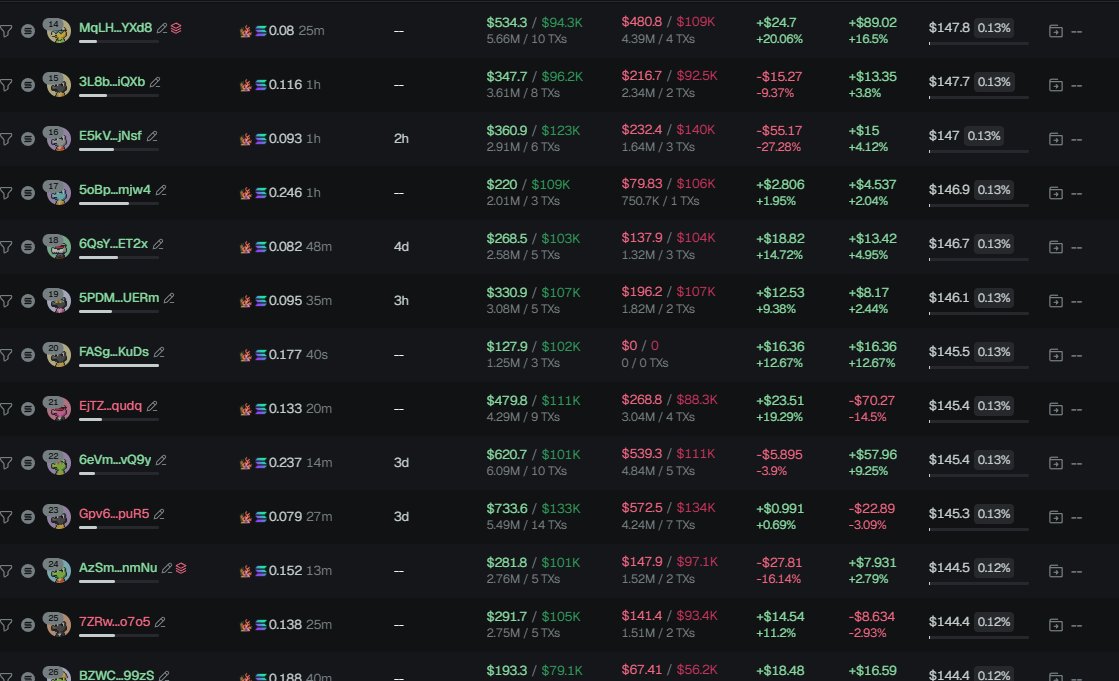Click the stacked layers icon beside AzSm...nmNu

click(181, 568)
